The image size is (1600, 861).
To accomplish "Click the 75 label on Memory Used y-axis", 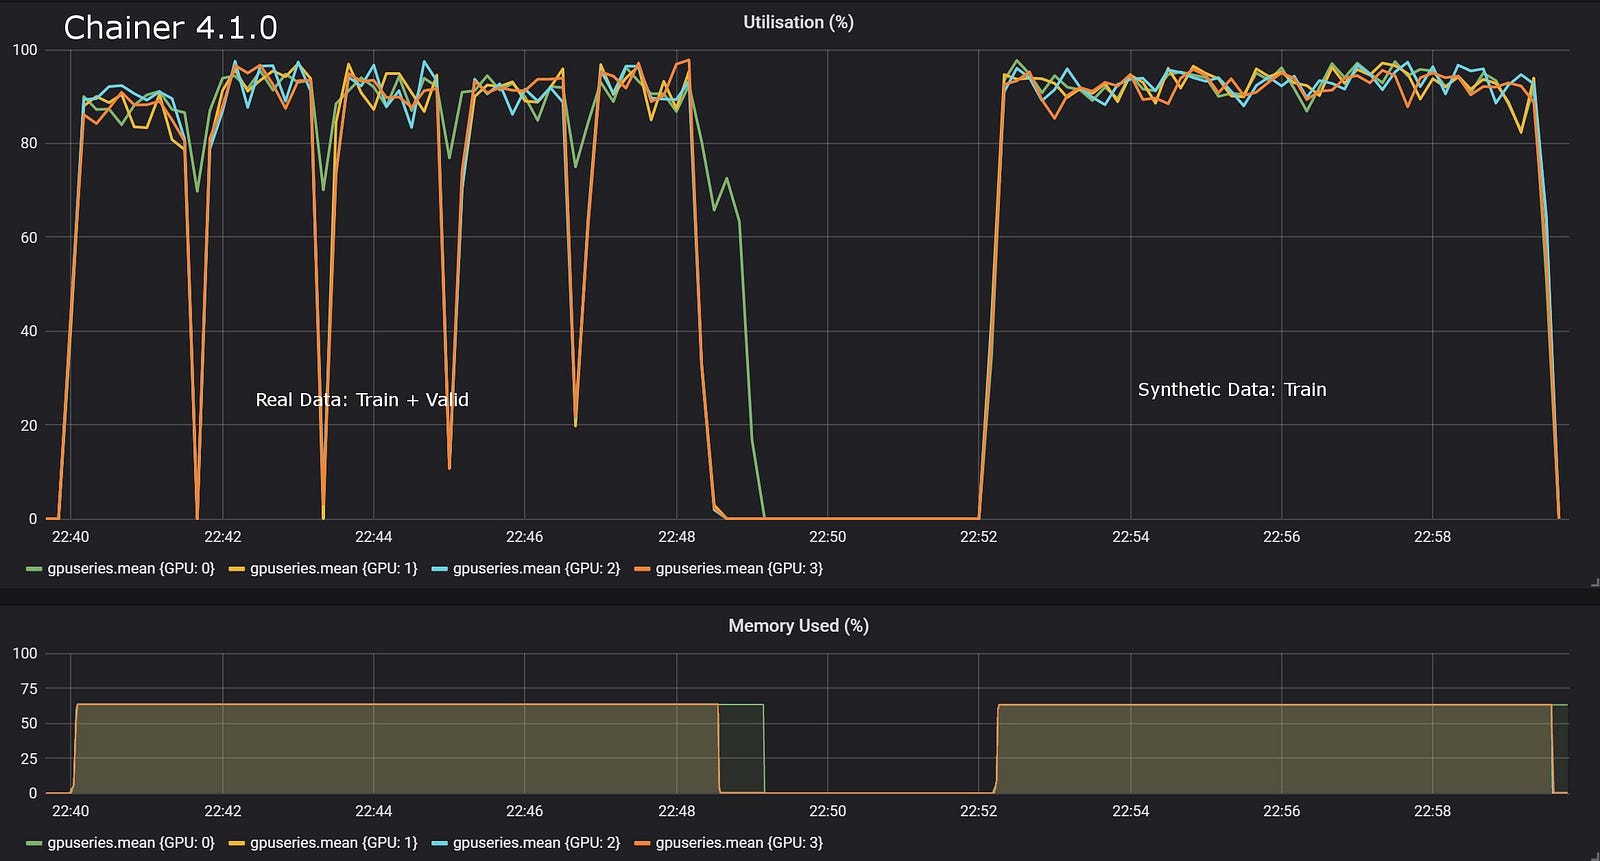I will click(29, 689).
